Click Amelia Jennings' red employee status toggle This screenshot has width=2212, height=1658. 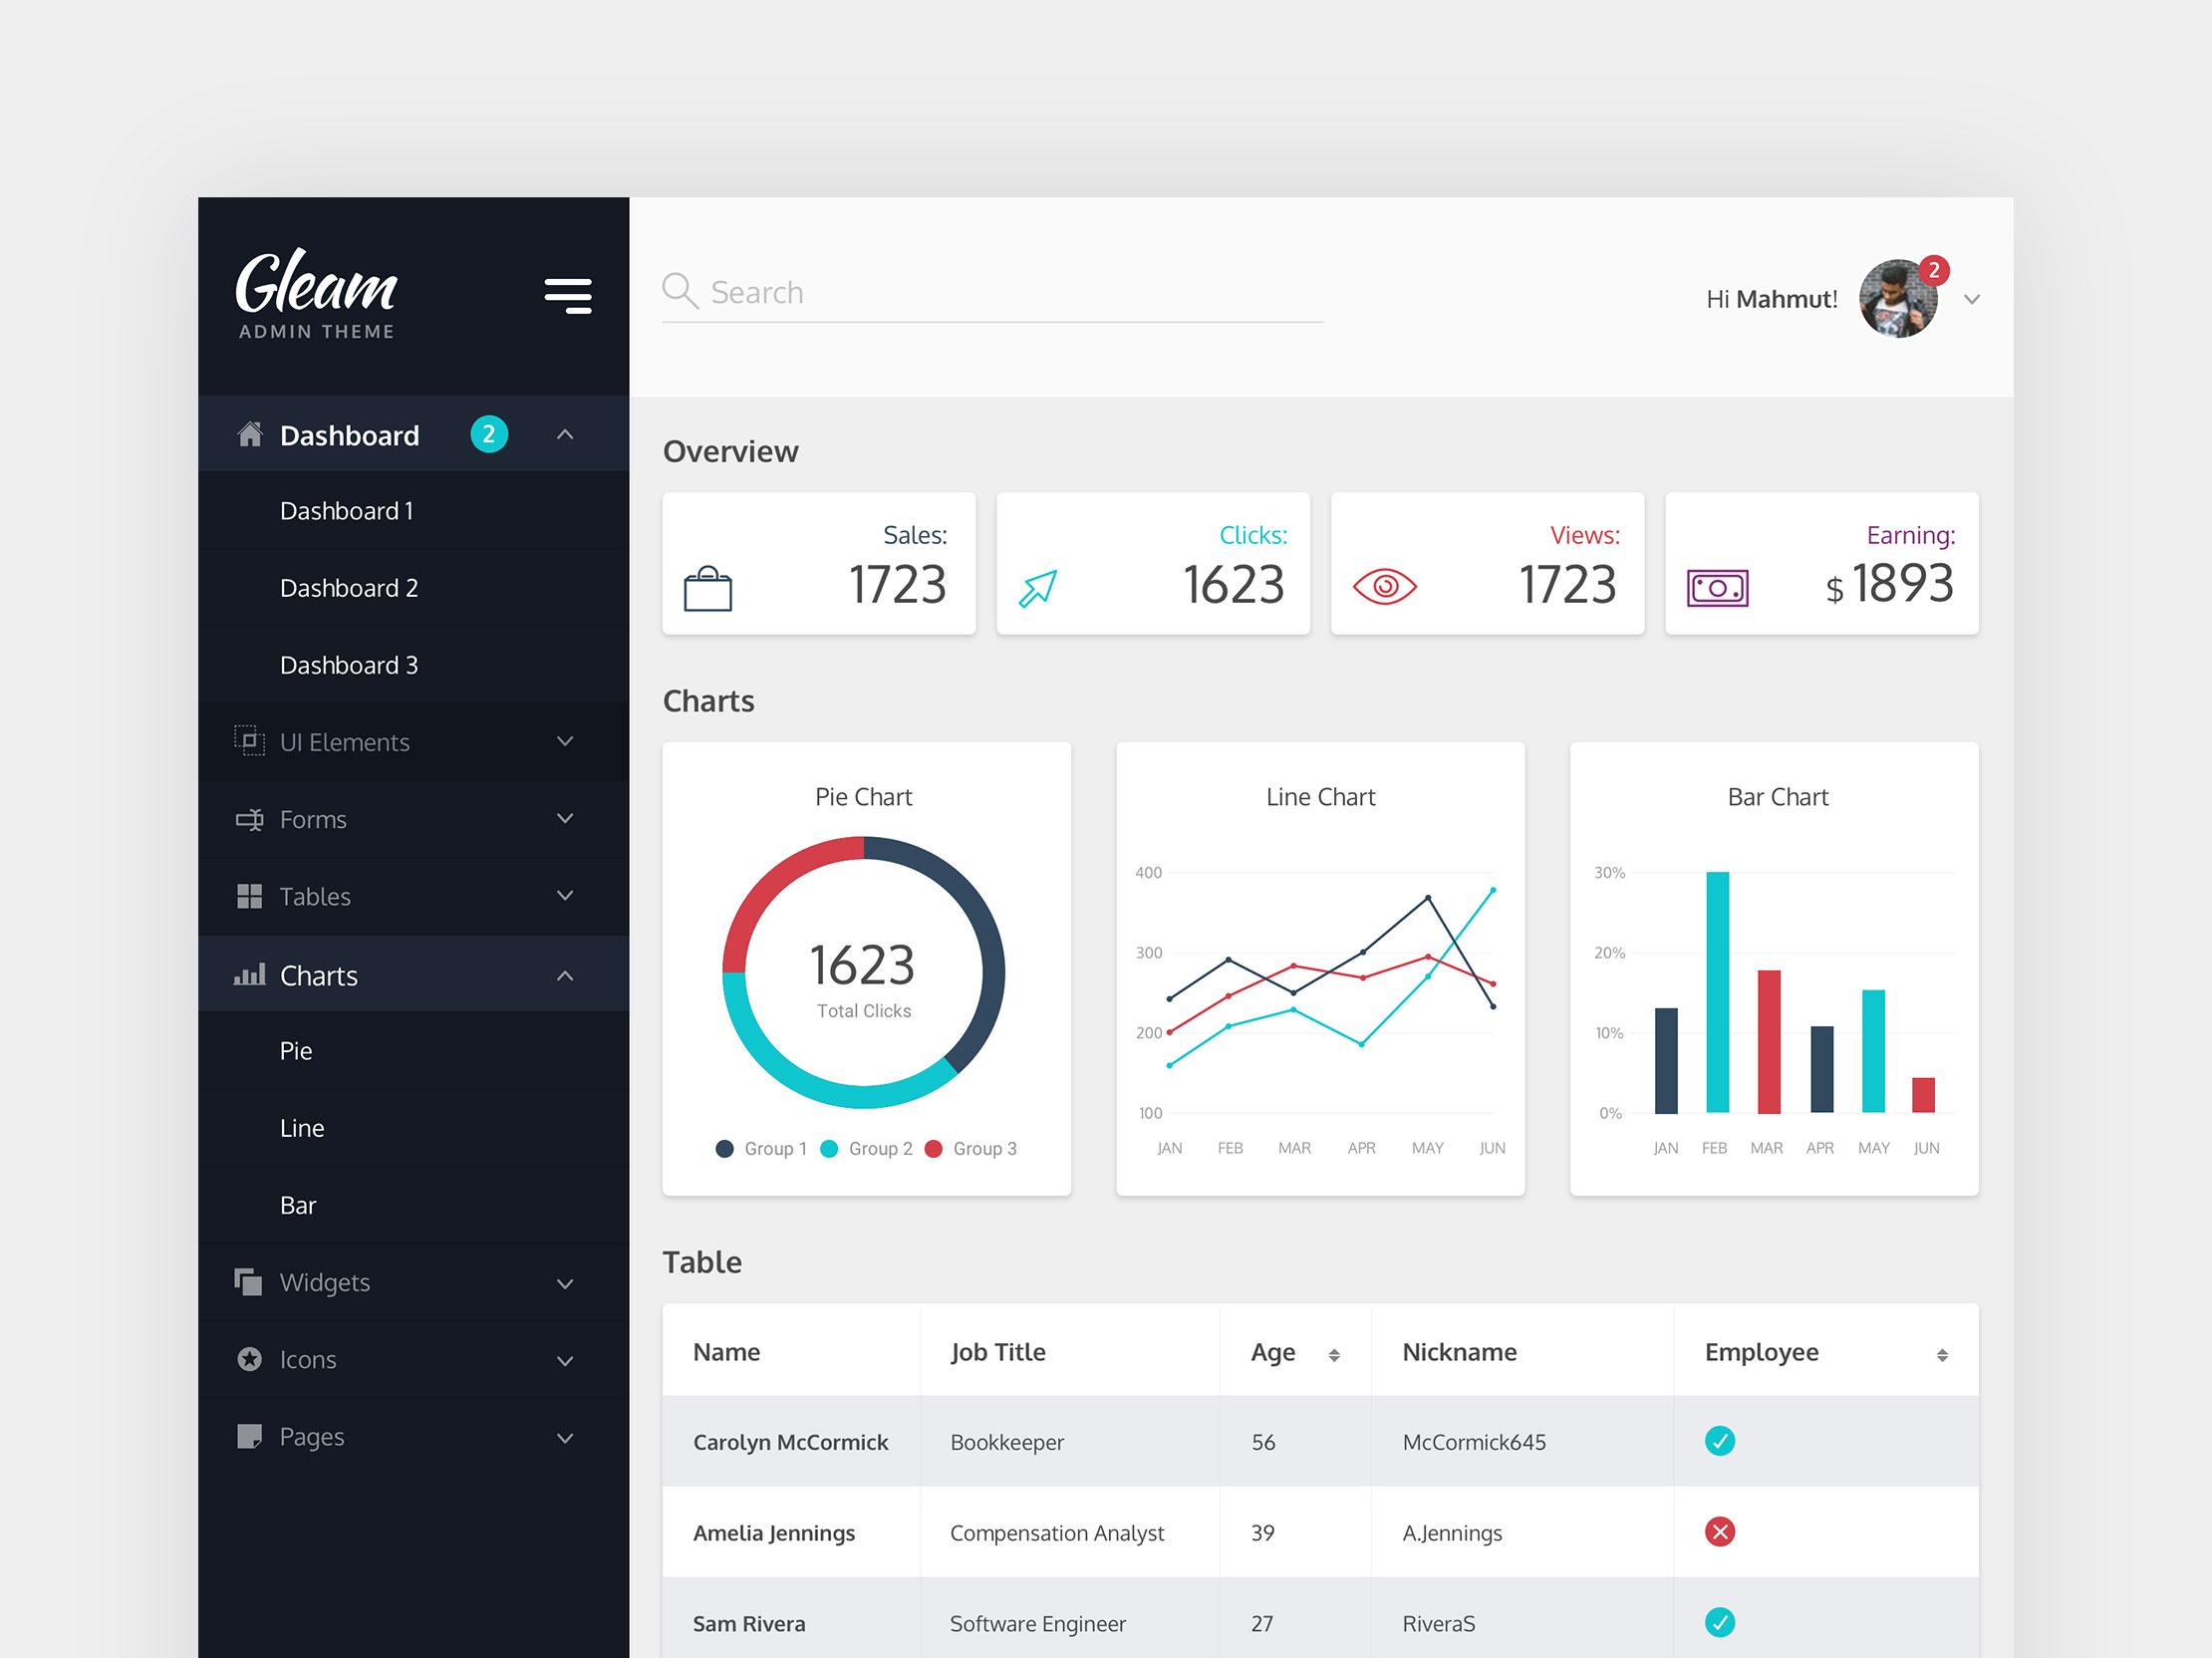click(x=1720, y=1532)
